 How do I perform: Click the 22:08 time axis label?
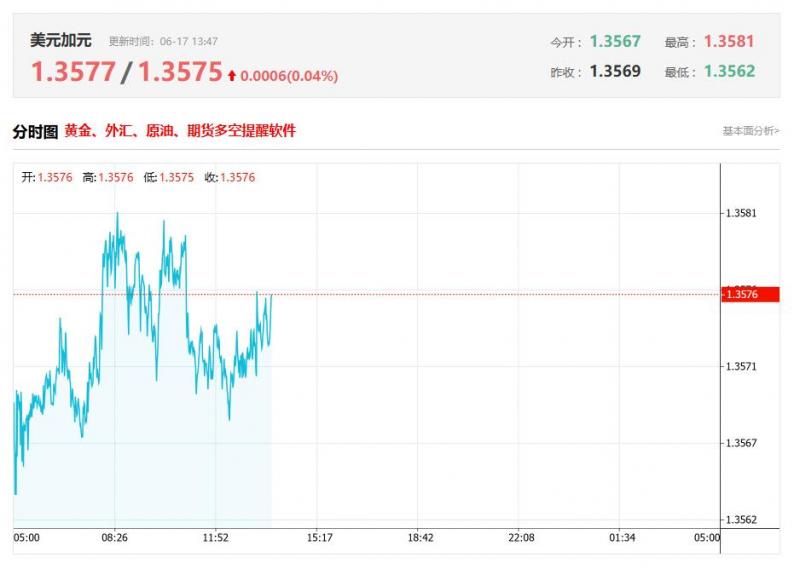(x=521, y=538)
